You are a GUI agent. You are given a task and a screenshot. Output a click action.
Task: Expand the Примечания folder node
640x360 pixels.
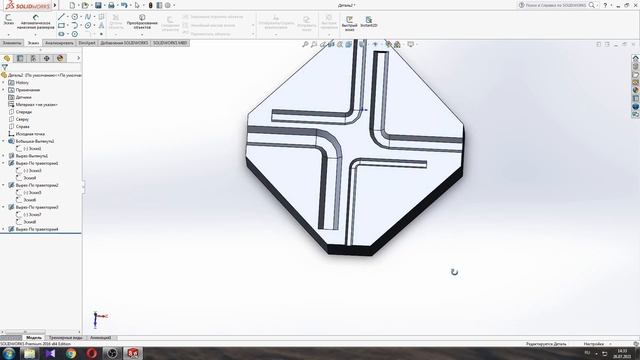(4, 90)
